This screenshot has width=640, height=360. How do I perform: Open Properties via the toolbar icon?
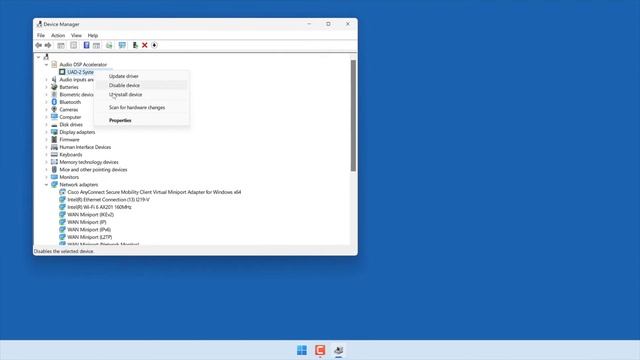(73, 45)
